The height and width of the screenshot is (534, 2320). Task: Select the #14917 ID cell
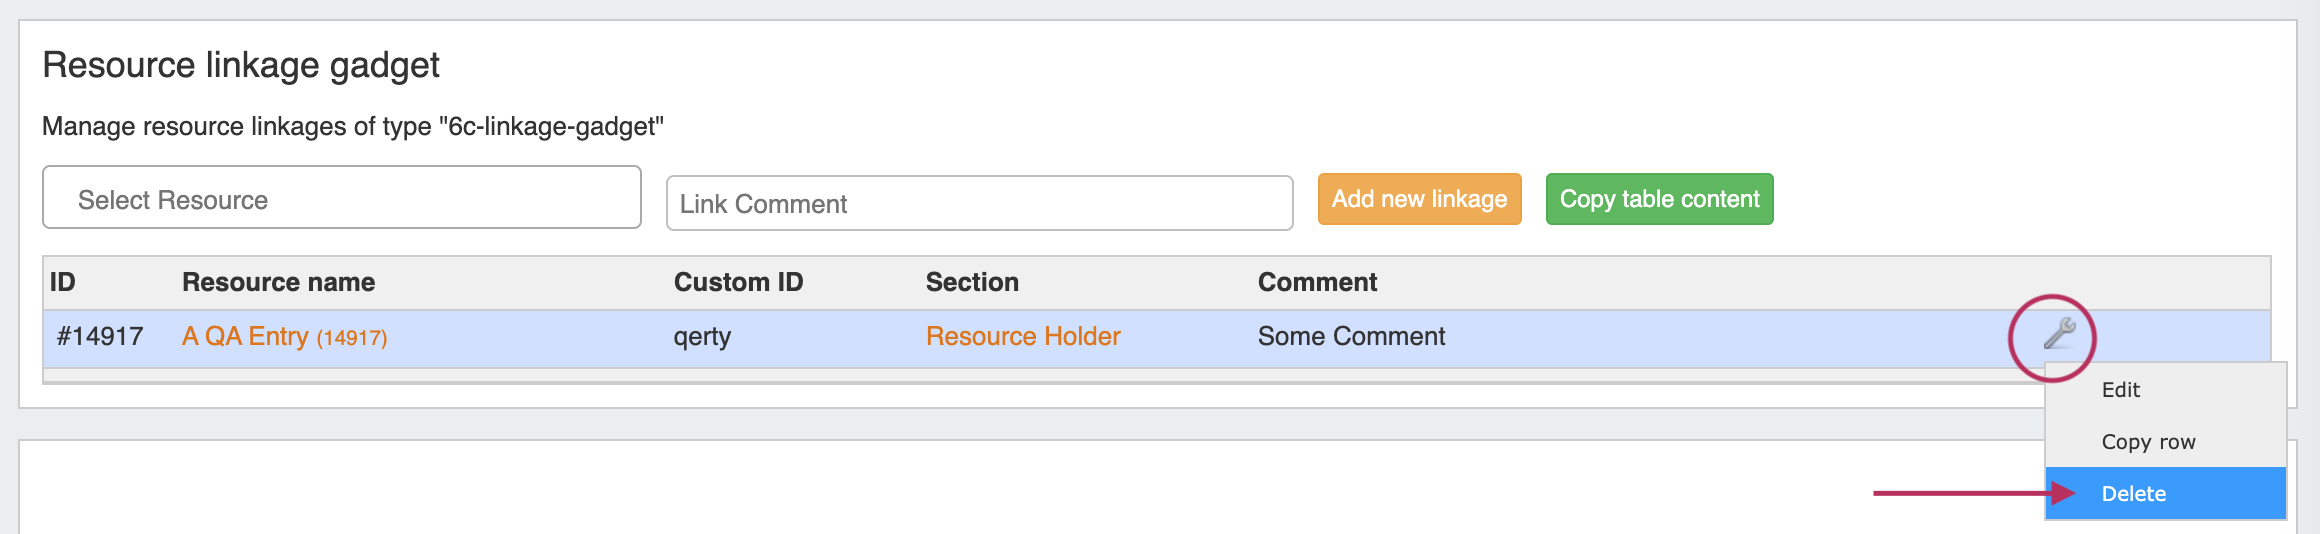coord(100,337)
